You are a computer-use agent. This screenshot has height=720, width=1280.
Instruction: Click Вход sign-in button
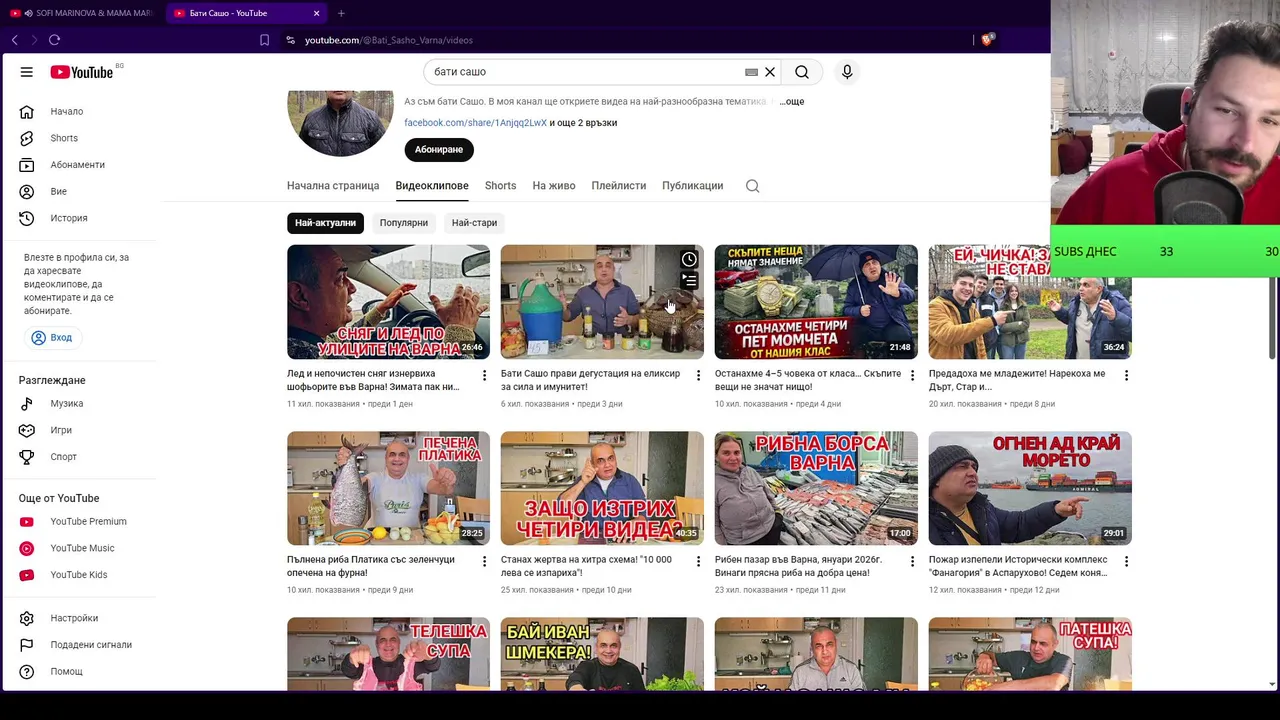(51, 338)
